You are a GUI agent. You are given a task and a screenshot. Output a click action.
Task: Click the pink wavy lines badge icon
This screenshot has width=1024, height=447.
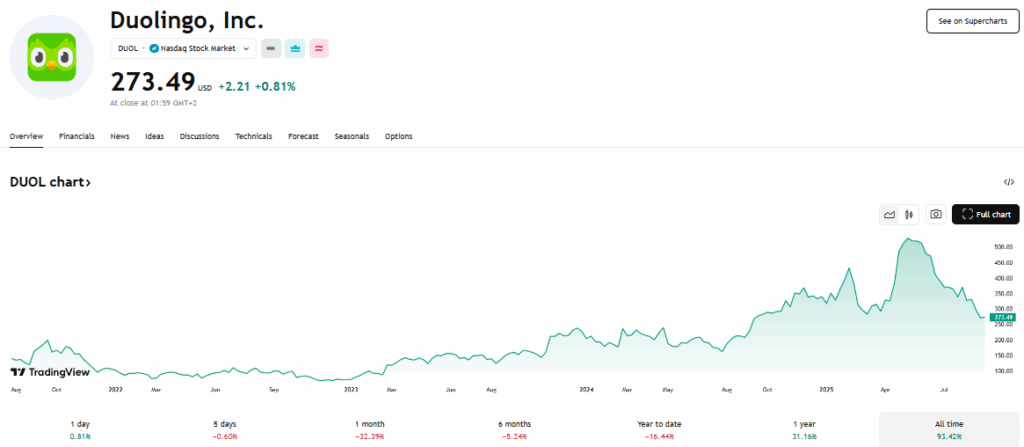319,48
